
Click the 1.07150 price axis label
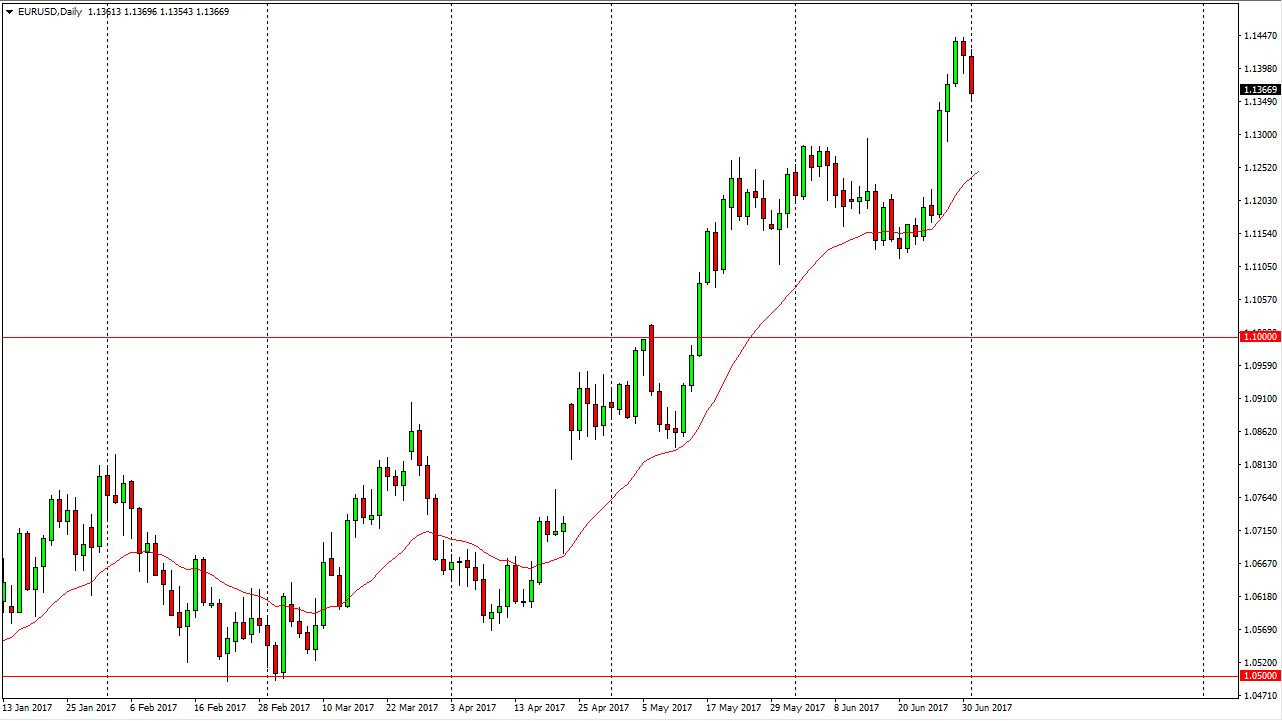1260,531
